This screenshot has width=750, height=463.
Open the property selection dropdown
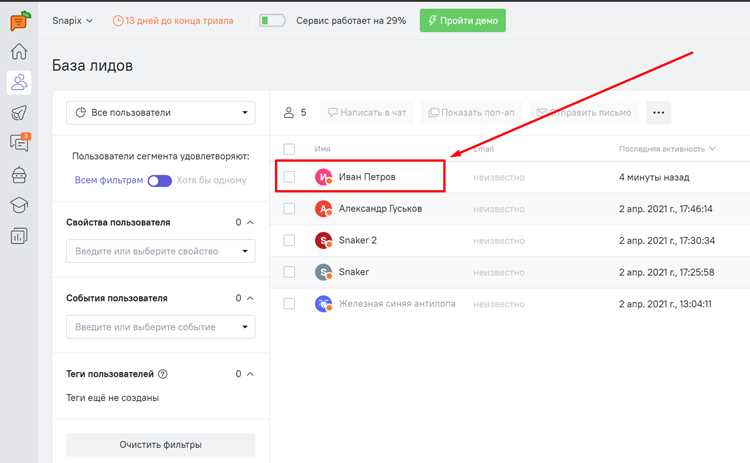pos(161,251)
